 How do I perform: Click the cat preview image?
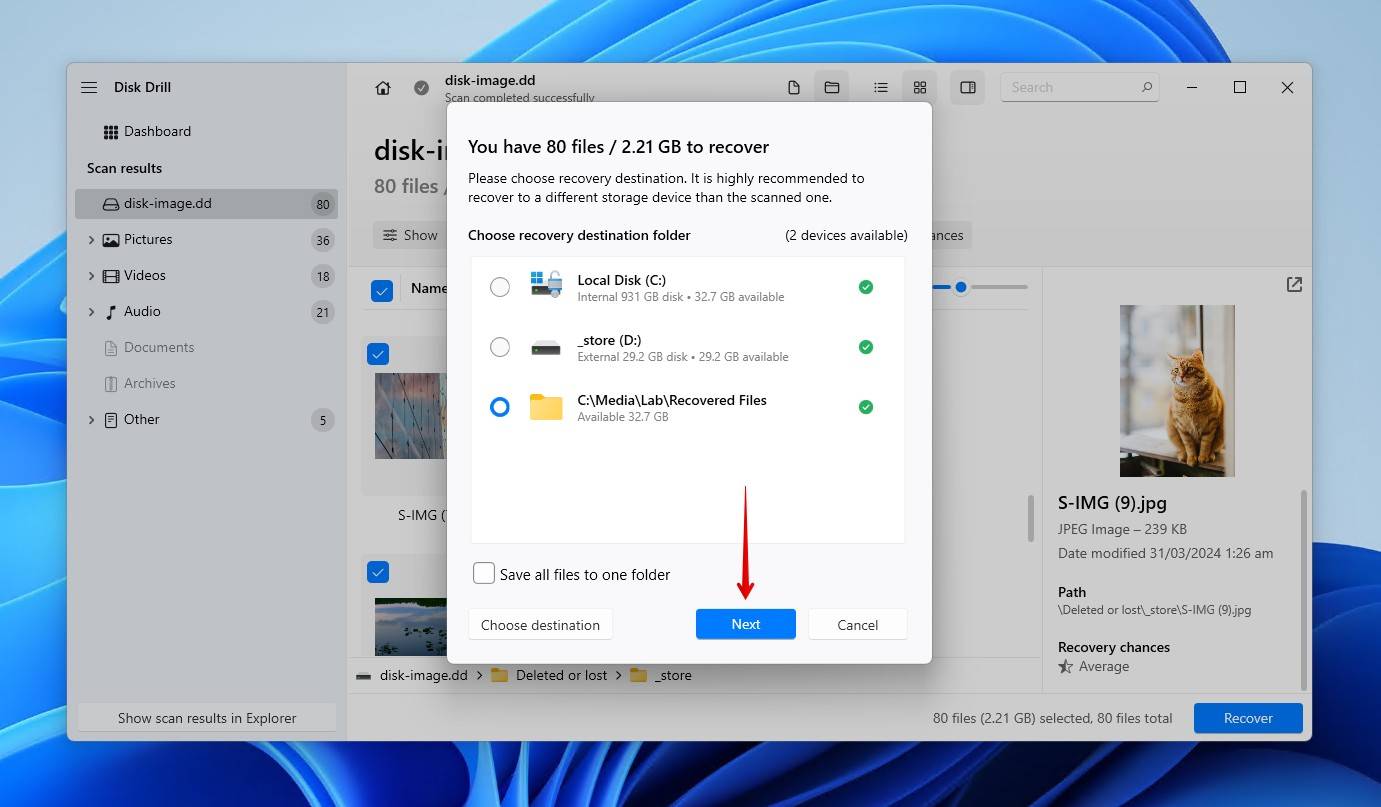pyautogui.click(x=1177, y=391)
